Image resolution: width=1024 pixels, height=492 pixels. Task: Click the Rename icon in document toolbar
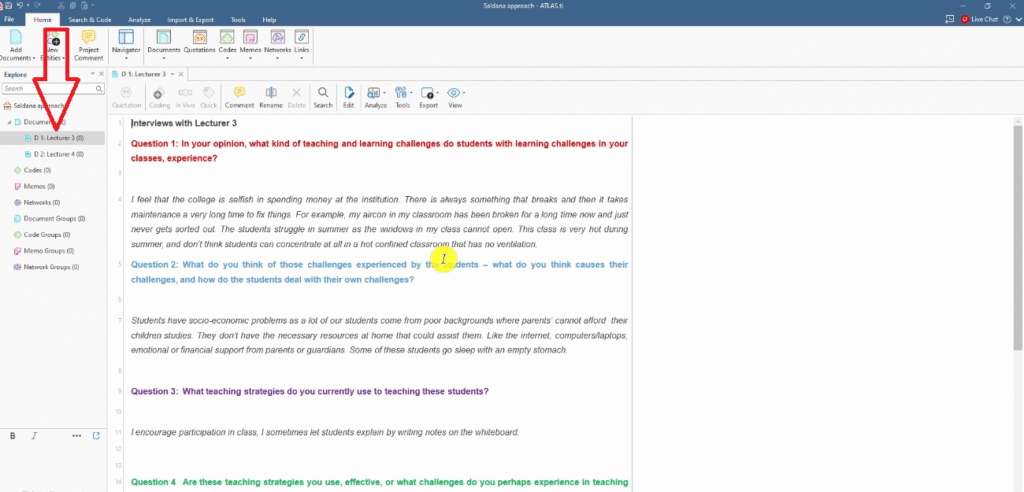[271, 97]
